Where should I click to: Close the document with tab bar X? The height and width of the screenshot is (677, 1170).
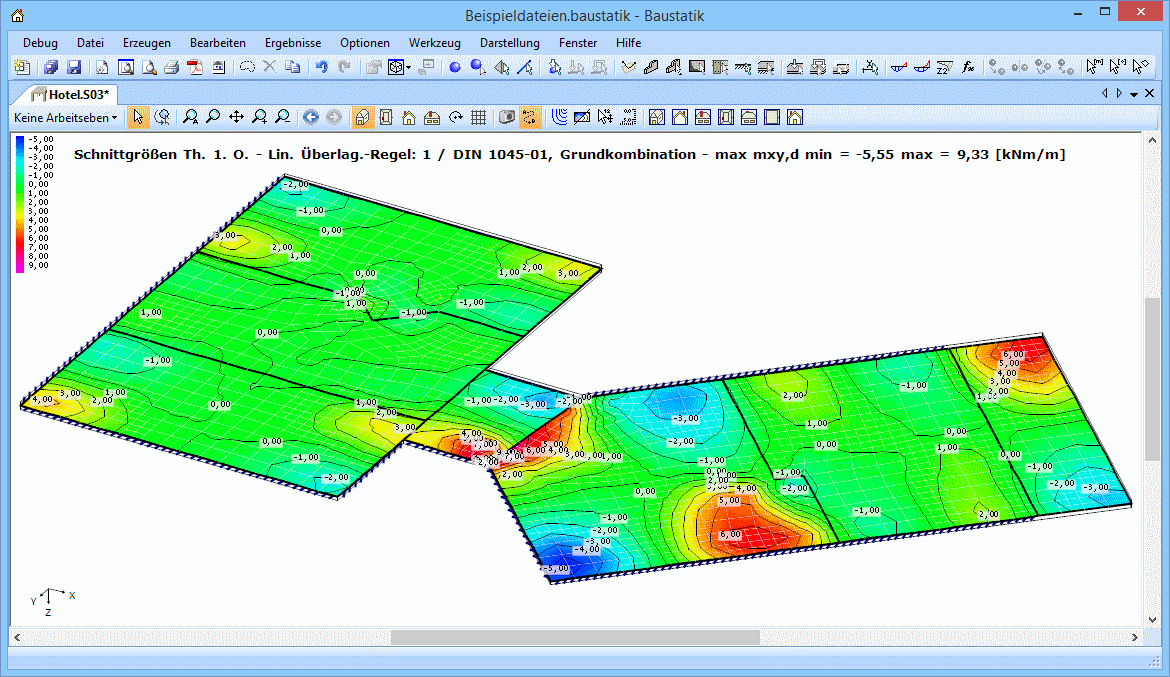1150,93
